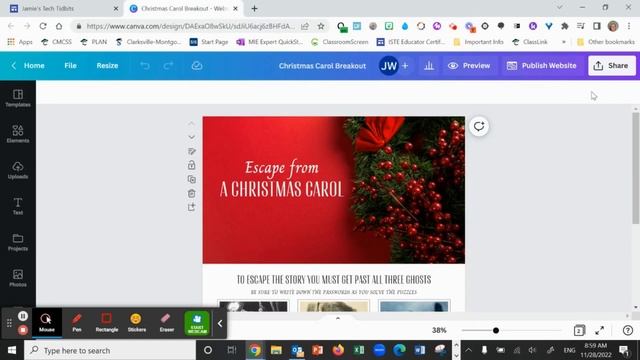Image resolution: width=640 pixels, height=360 pixels.
Task: Open the Chrome extensions puzzle icon
Action: 564,26
